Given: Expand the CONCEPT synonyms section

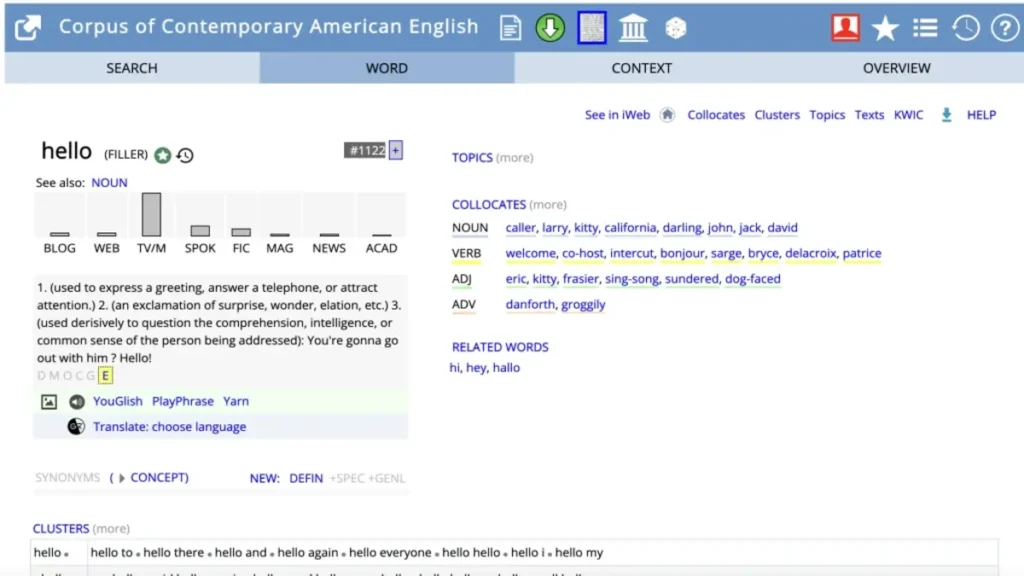Looking at the screenshot, I should click(x=159, y=477).
